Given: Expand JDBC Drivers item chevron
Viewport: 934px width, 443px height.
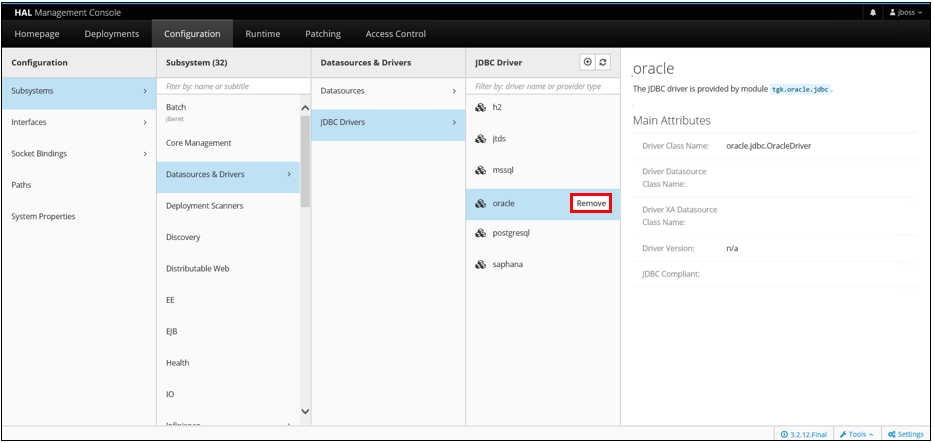Looking at the screenshot, I should (x=454, y=122).
